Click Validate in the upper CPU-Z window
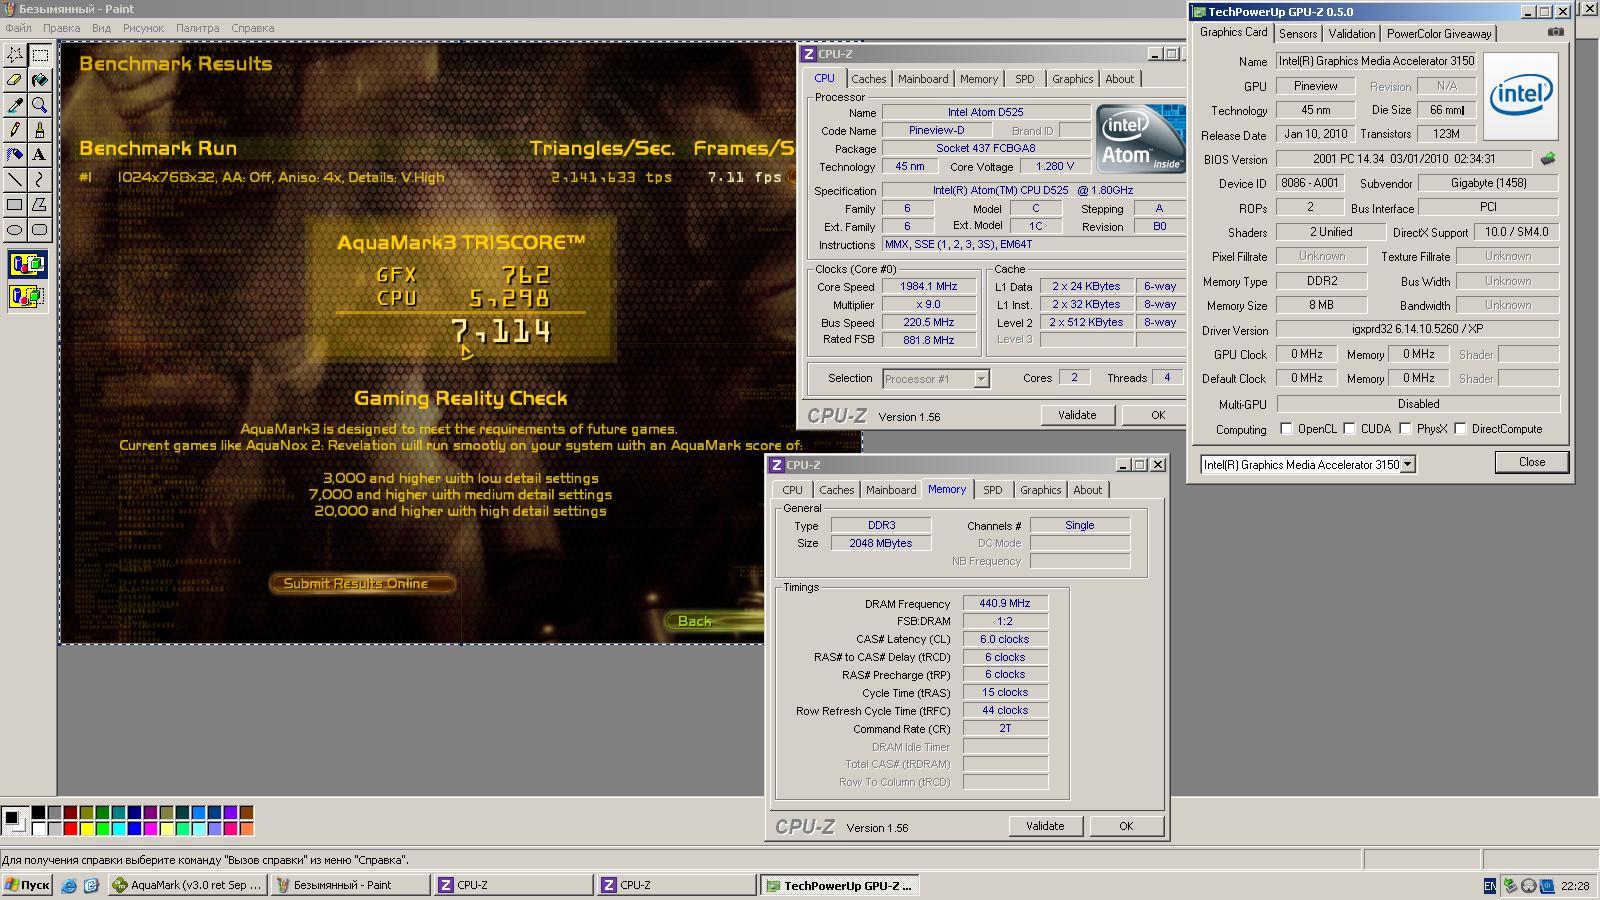Screen dimensions: 1600x900 pyautogui.click(x=1077, y=415)
